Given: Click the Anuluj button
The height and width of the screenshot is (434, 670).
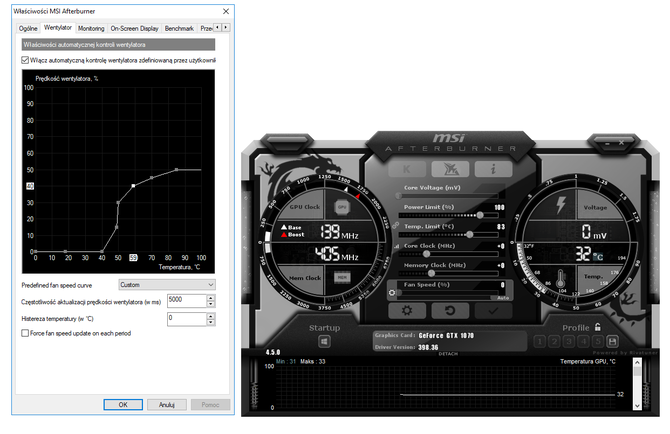Looking at the screenshot, I should click(x=167, y=404).
